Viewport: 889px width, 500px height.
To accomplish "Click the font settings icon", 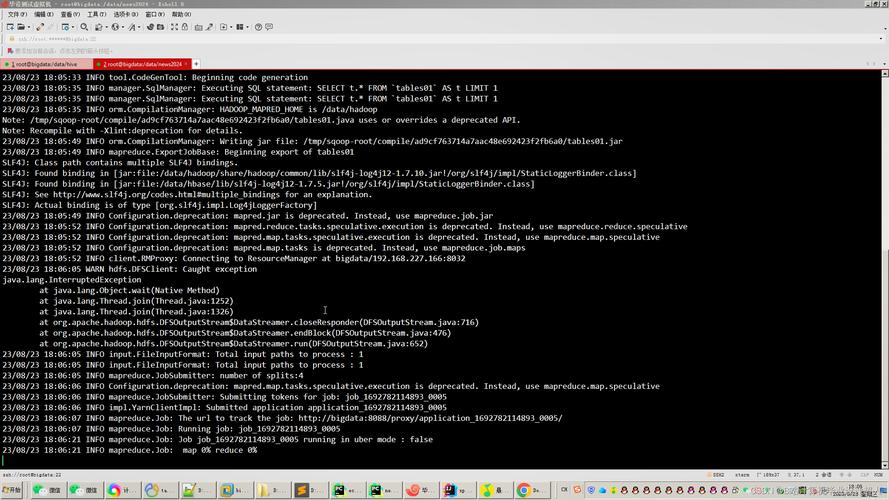I will 132,27.
